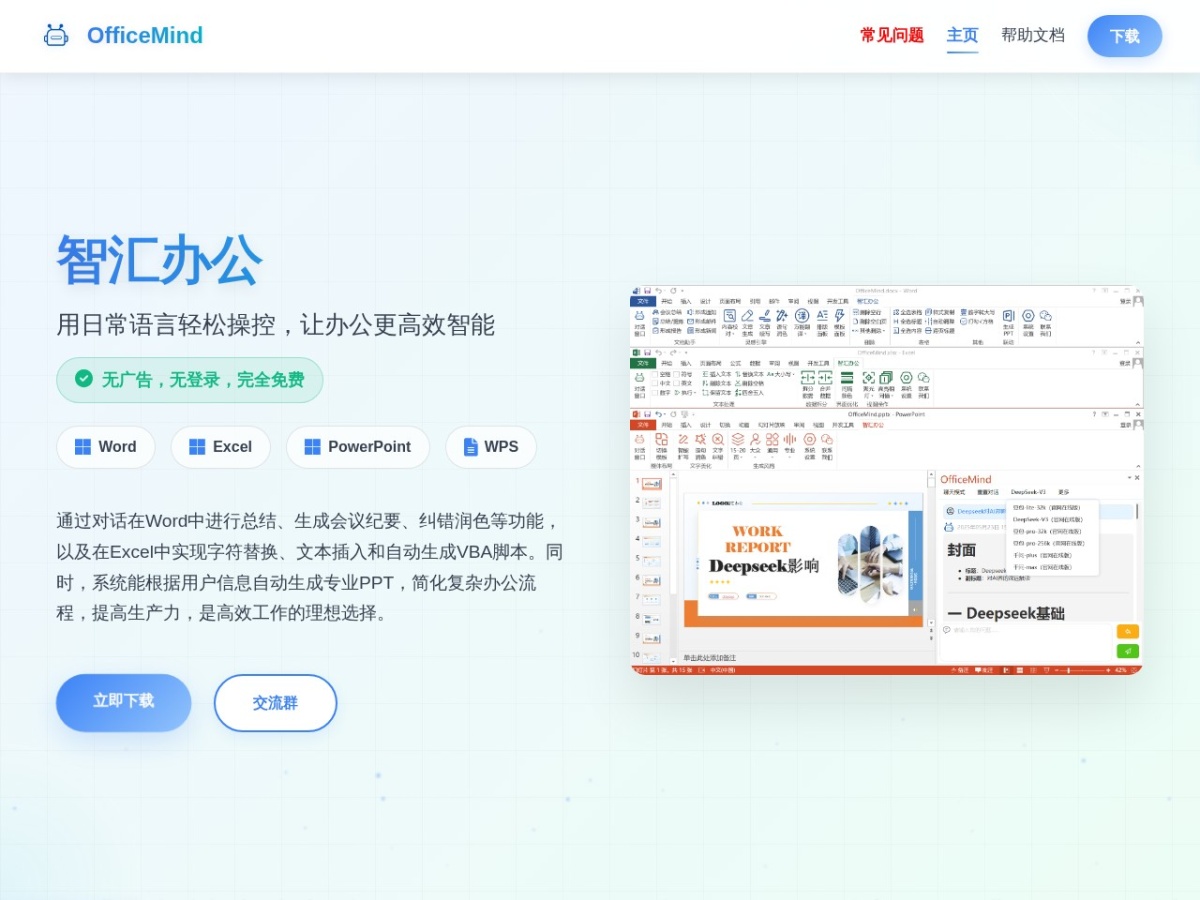Click 重置对话 in the OfficeMind pane
1200x900 pixels.
(988, 492)
